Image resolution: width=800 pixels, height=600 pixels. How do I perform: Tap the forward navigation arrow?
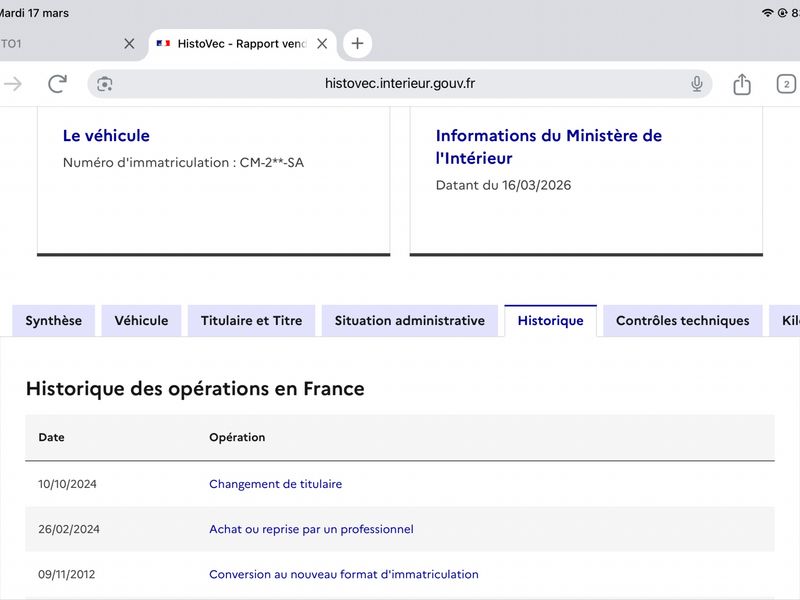pyautogui.click(x=13, y=84)
